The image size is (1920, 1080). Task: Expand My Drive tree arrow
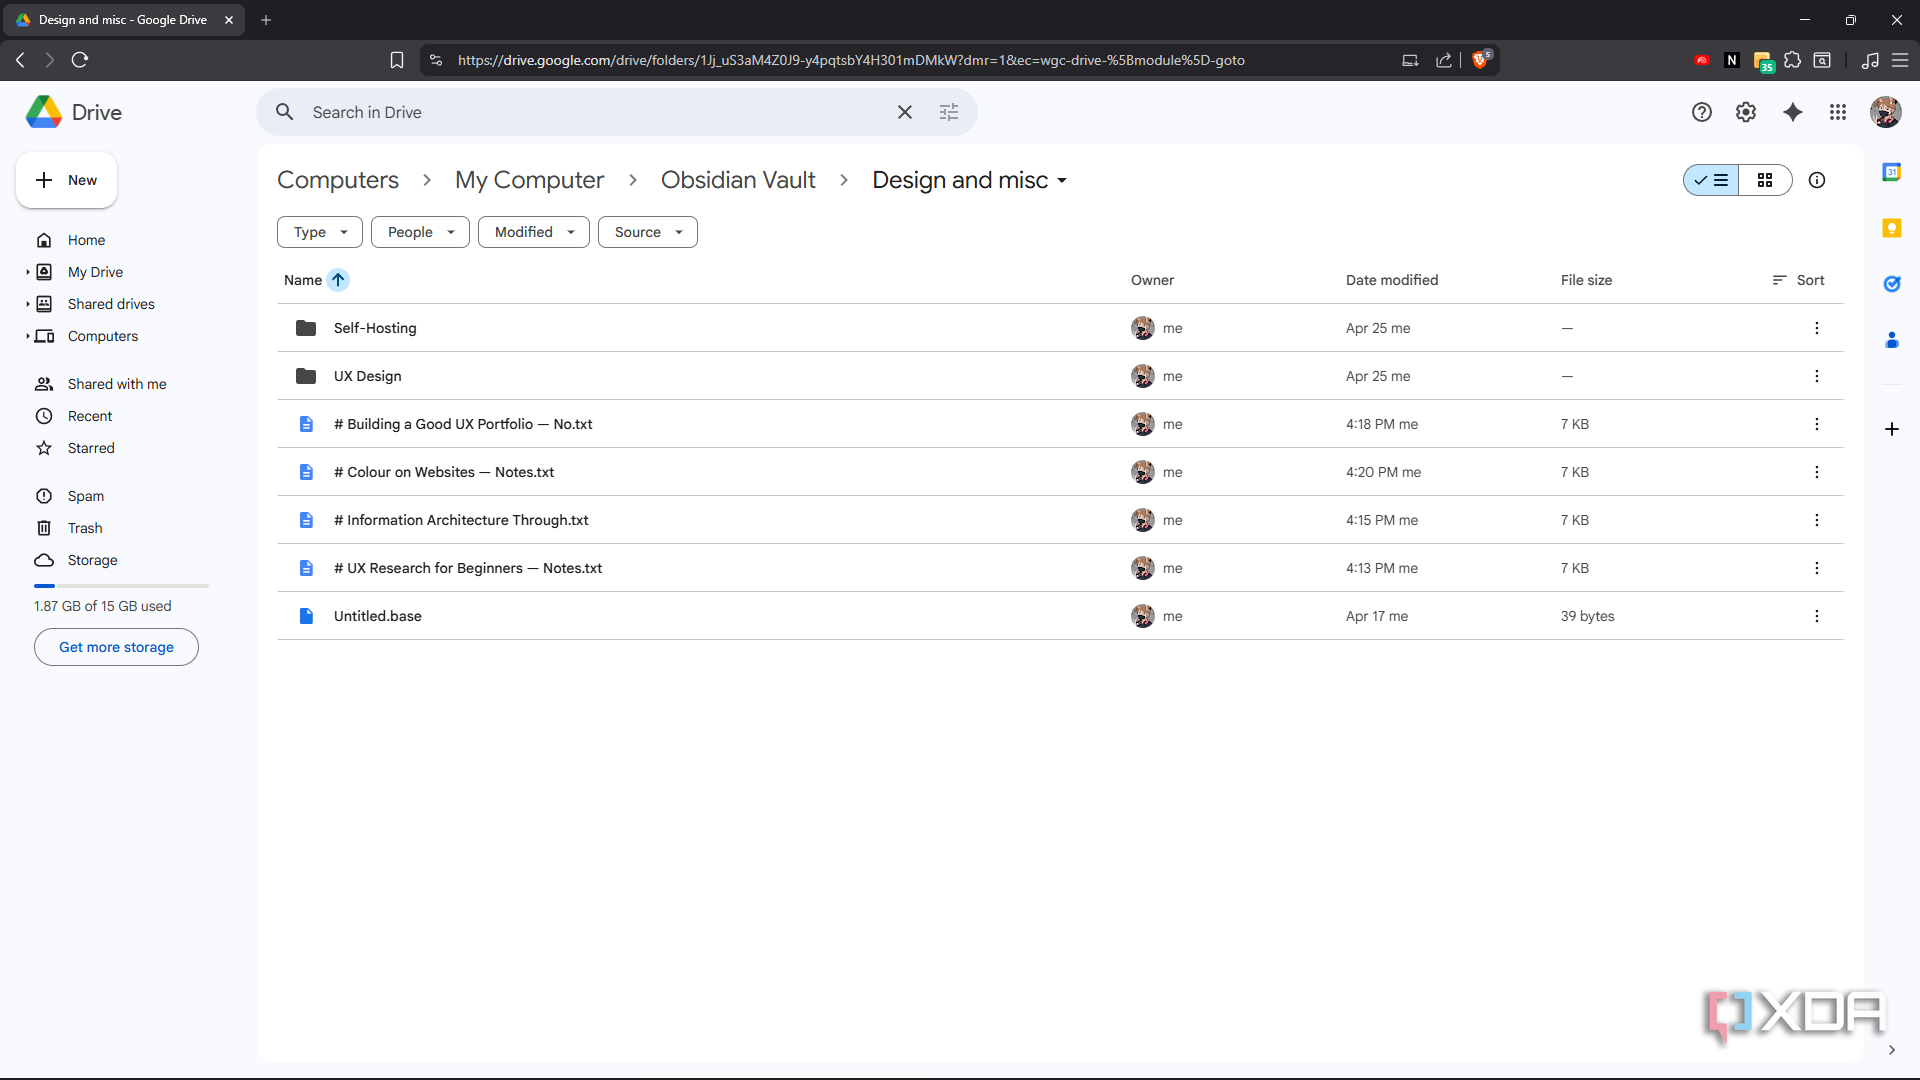click(28, 272)
